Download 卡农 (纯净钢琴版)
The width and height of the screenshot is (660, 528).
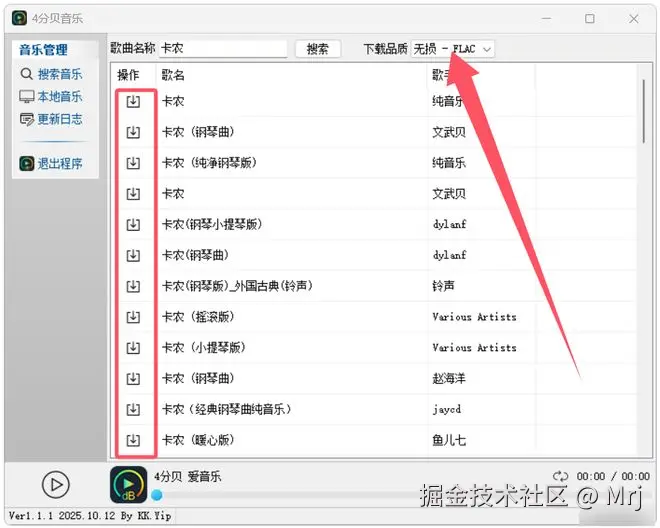coord(133,163)
